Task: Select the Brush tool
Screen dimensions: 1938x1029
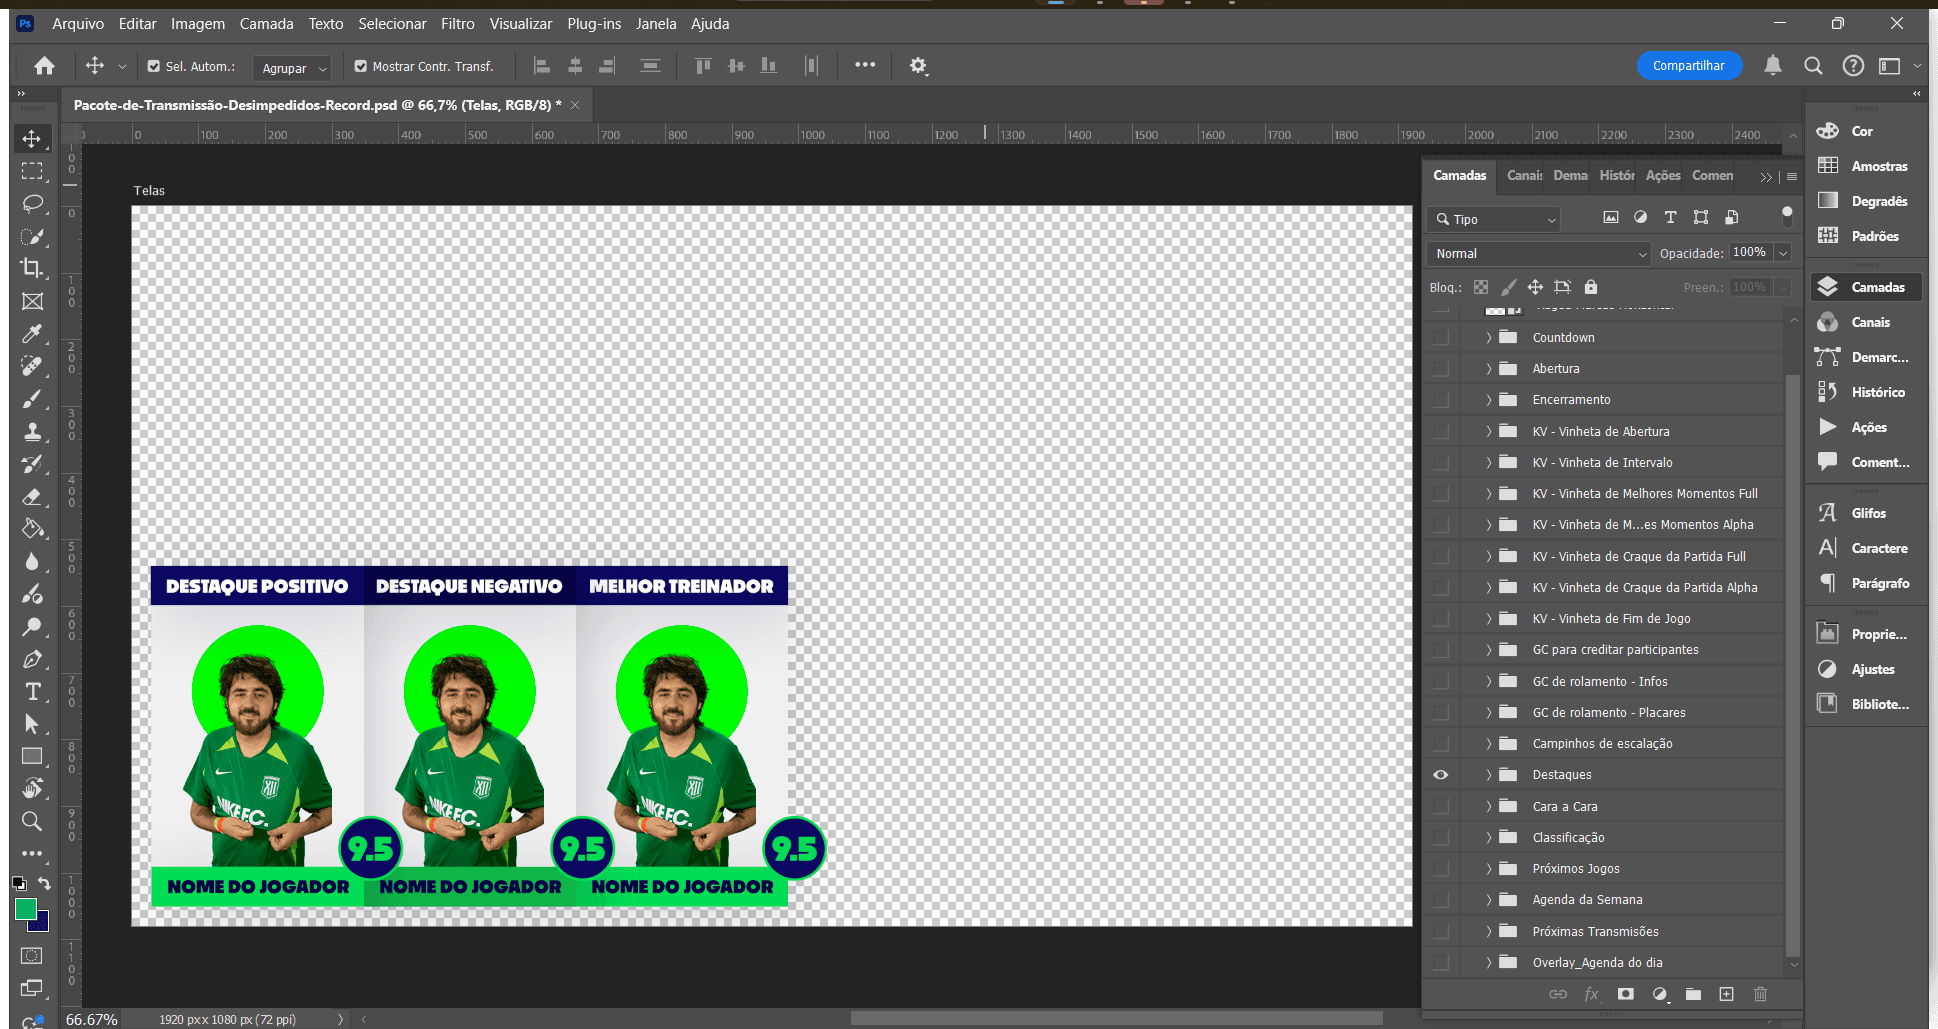Action: (32, 399)
